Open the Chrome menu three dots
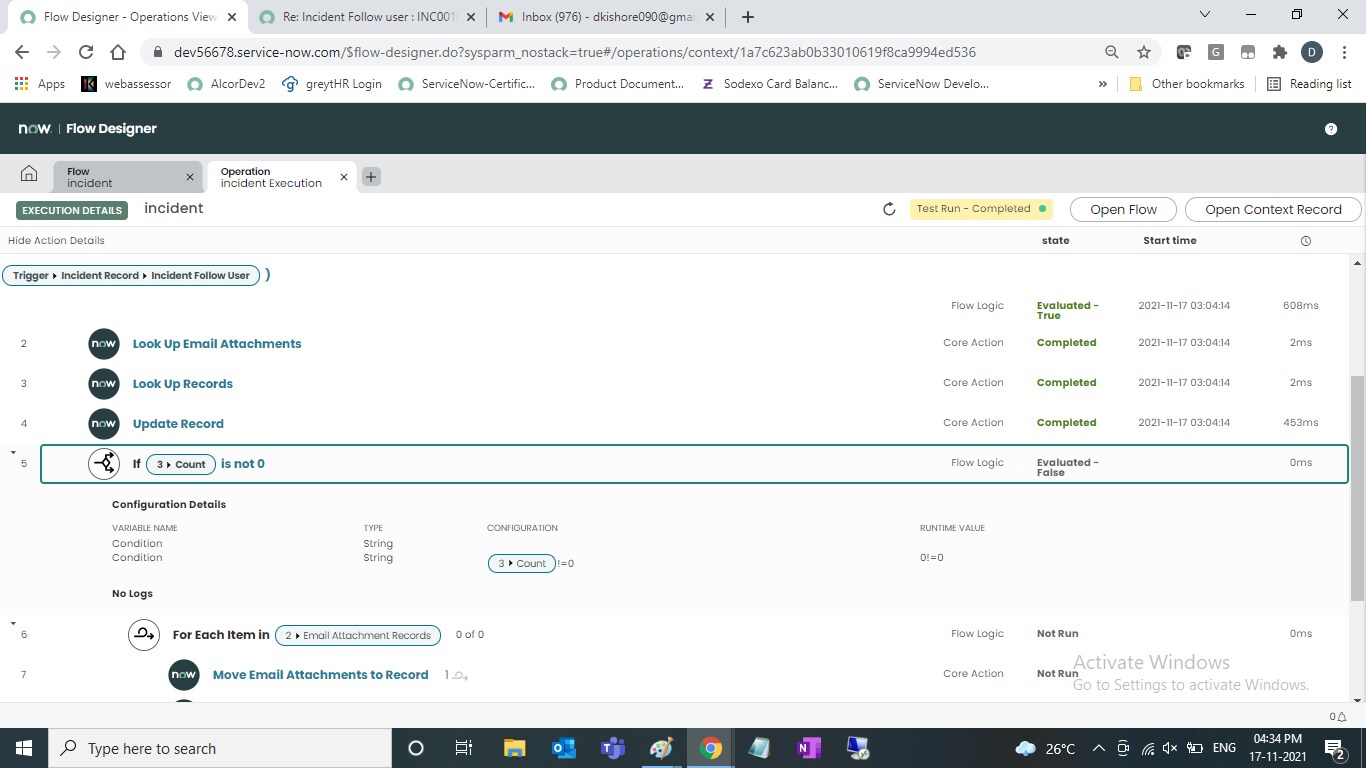 coord(1343,52)
